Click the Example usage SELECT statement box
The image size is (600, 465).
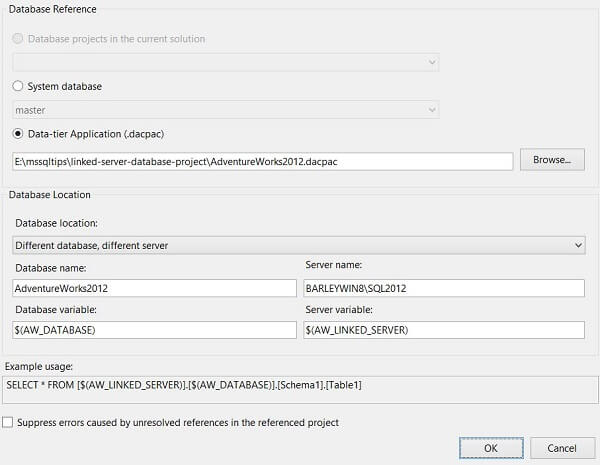pos(299,386)
